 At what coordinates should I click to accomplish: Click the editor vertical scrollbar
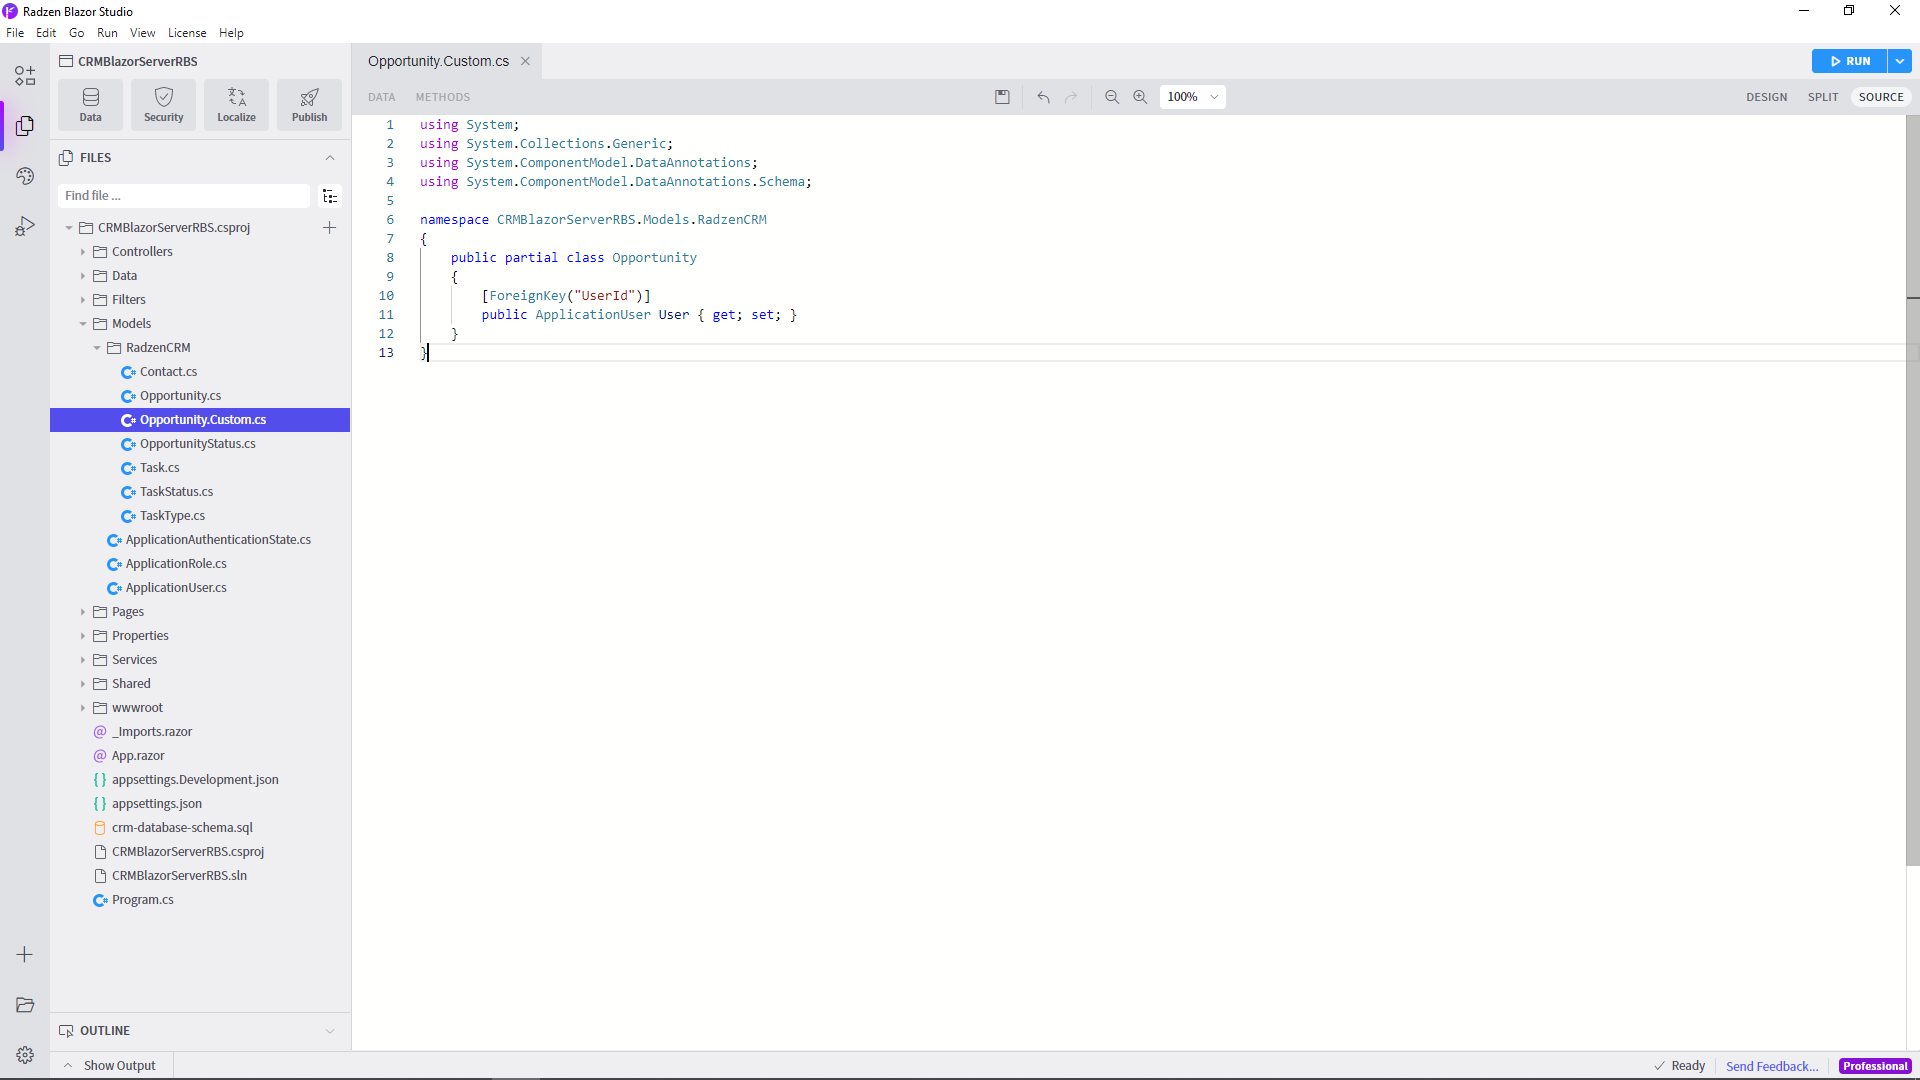click(1913, 490)
